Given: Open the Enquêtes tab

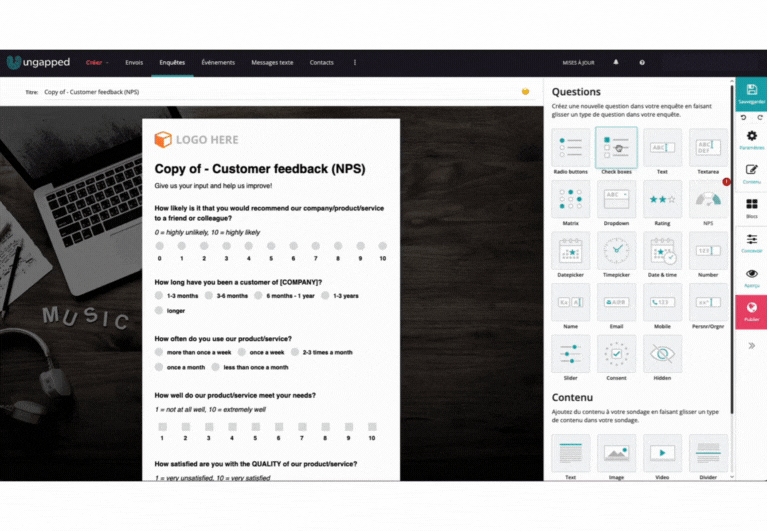Looking at the screenshot, I should [172, 63].
